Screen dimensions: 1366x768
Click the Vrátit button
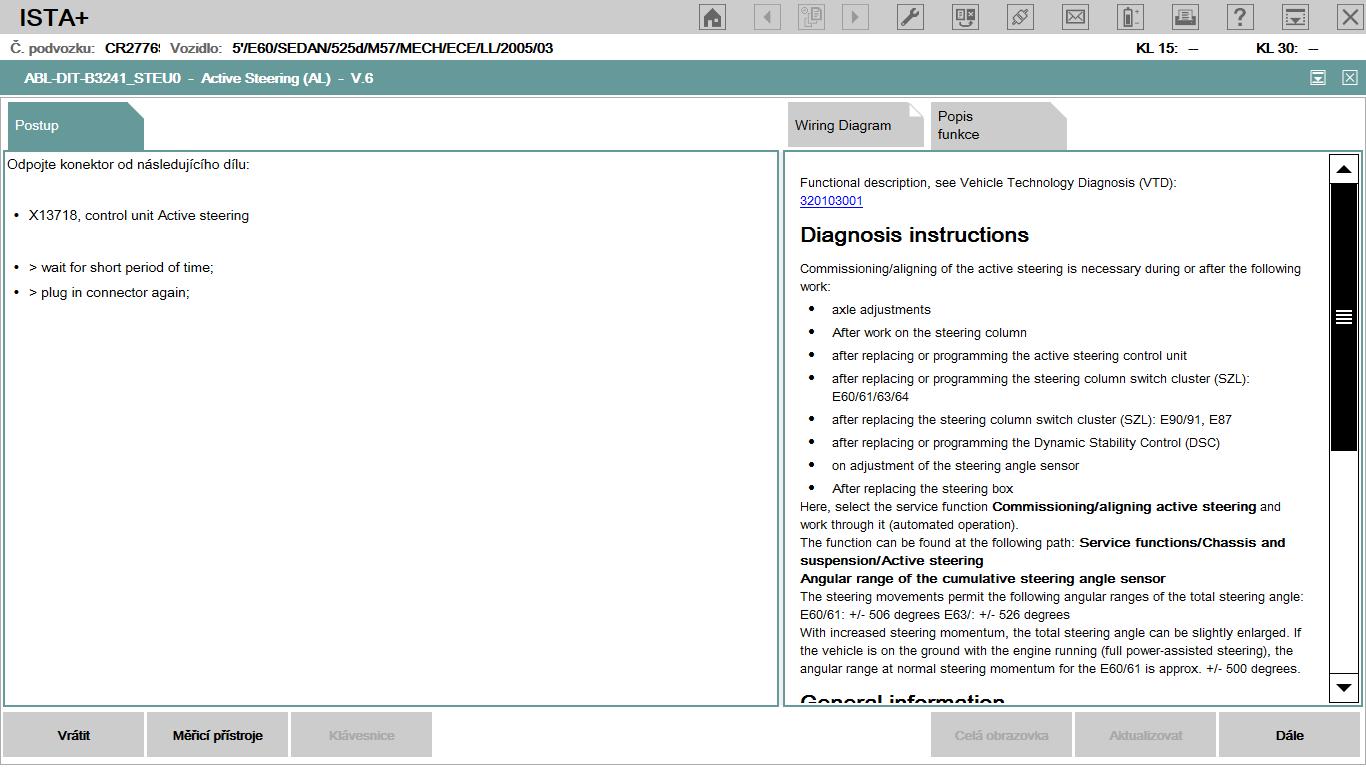coord(74,735)
